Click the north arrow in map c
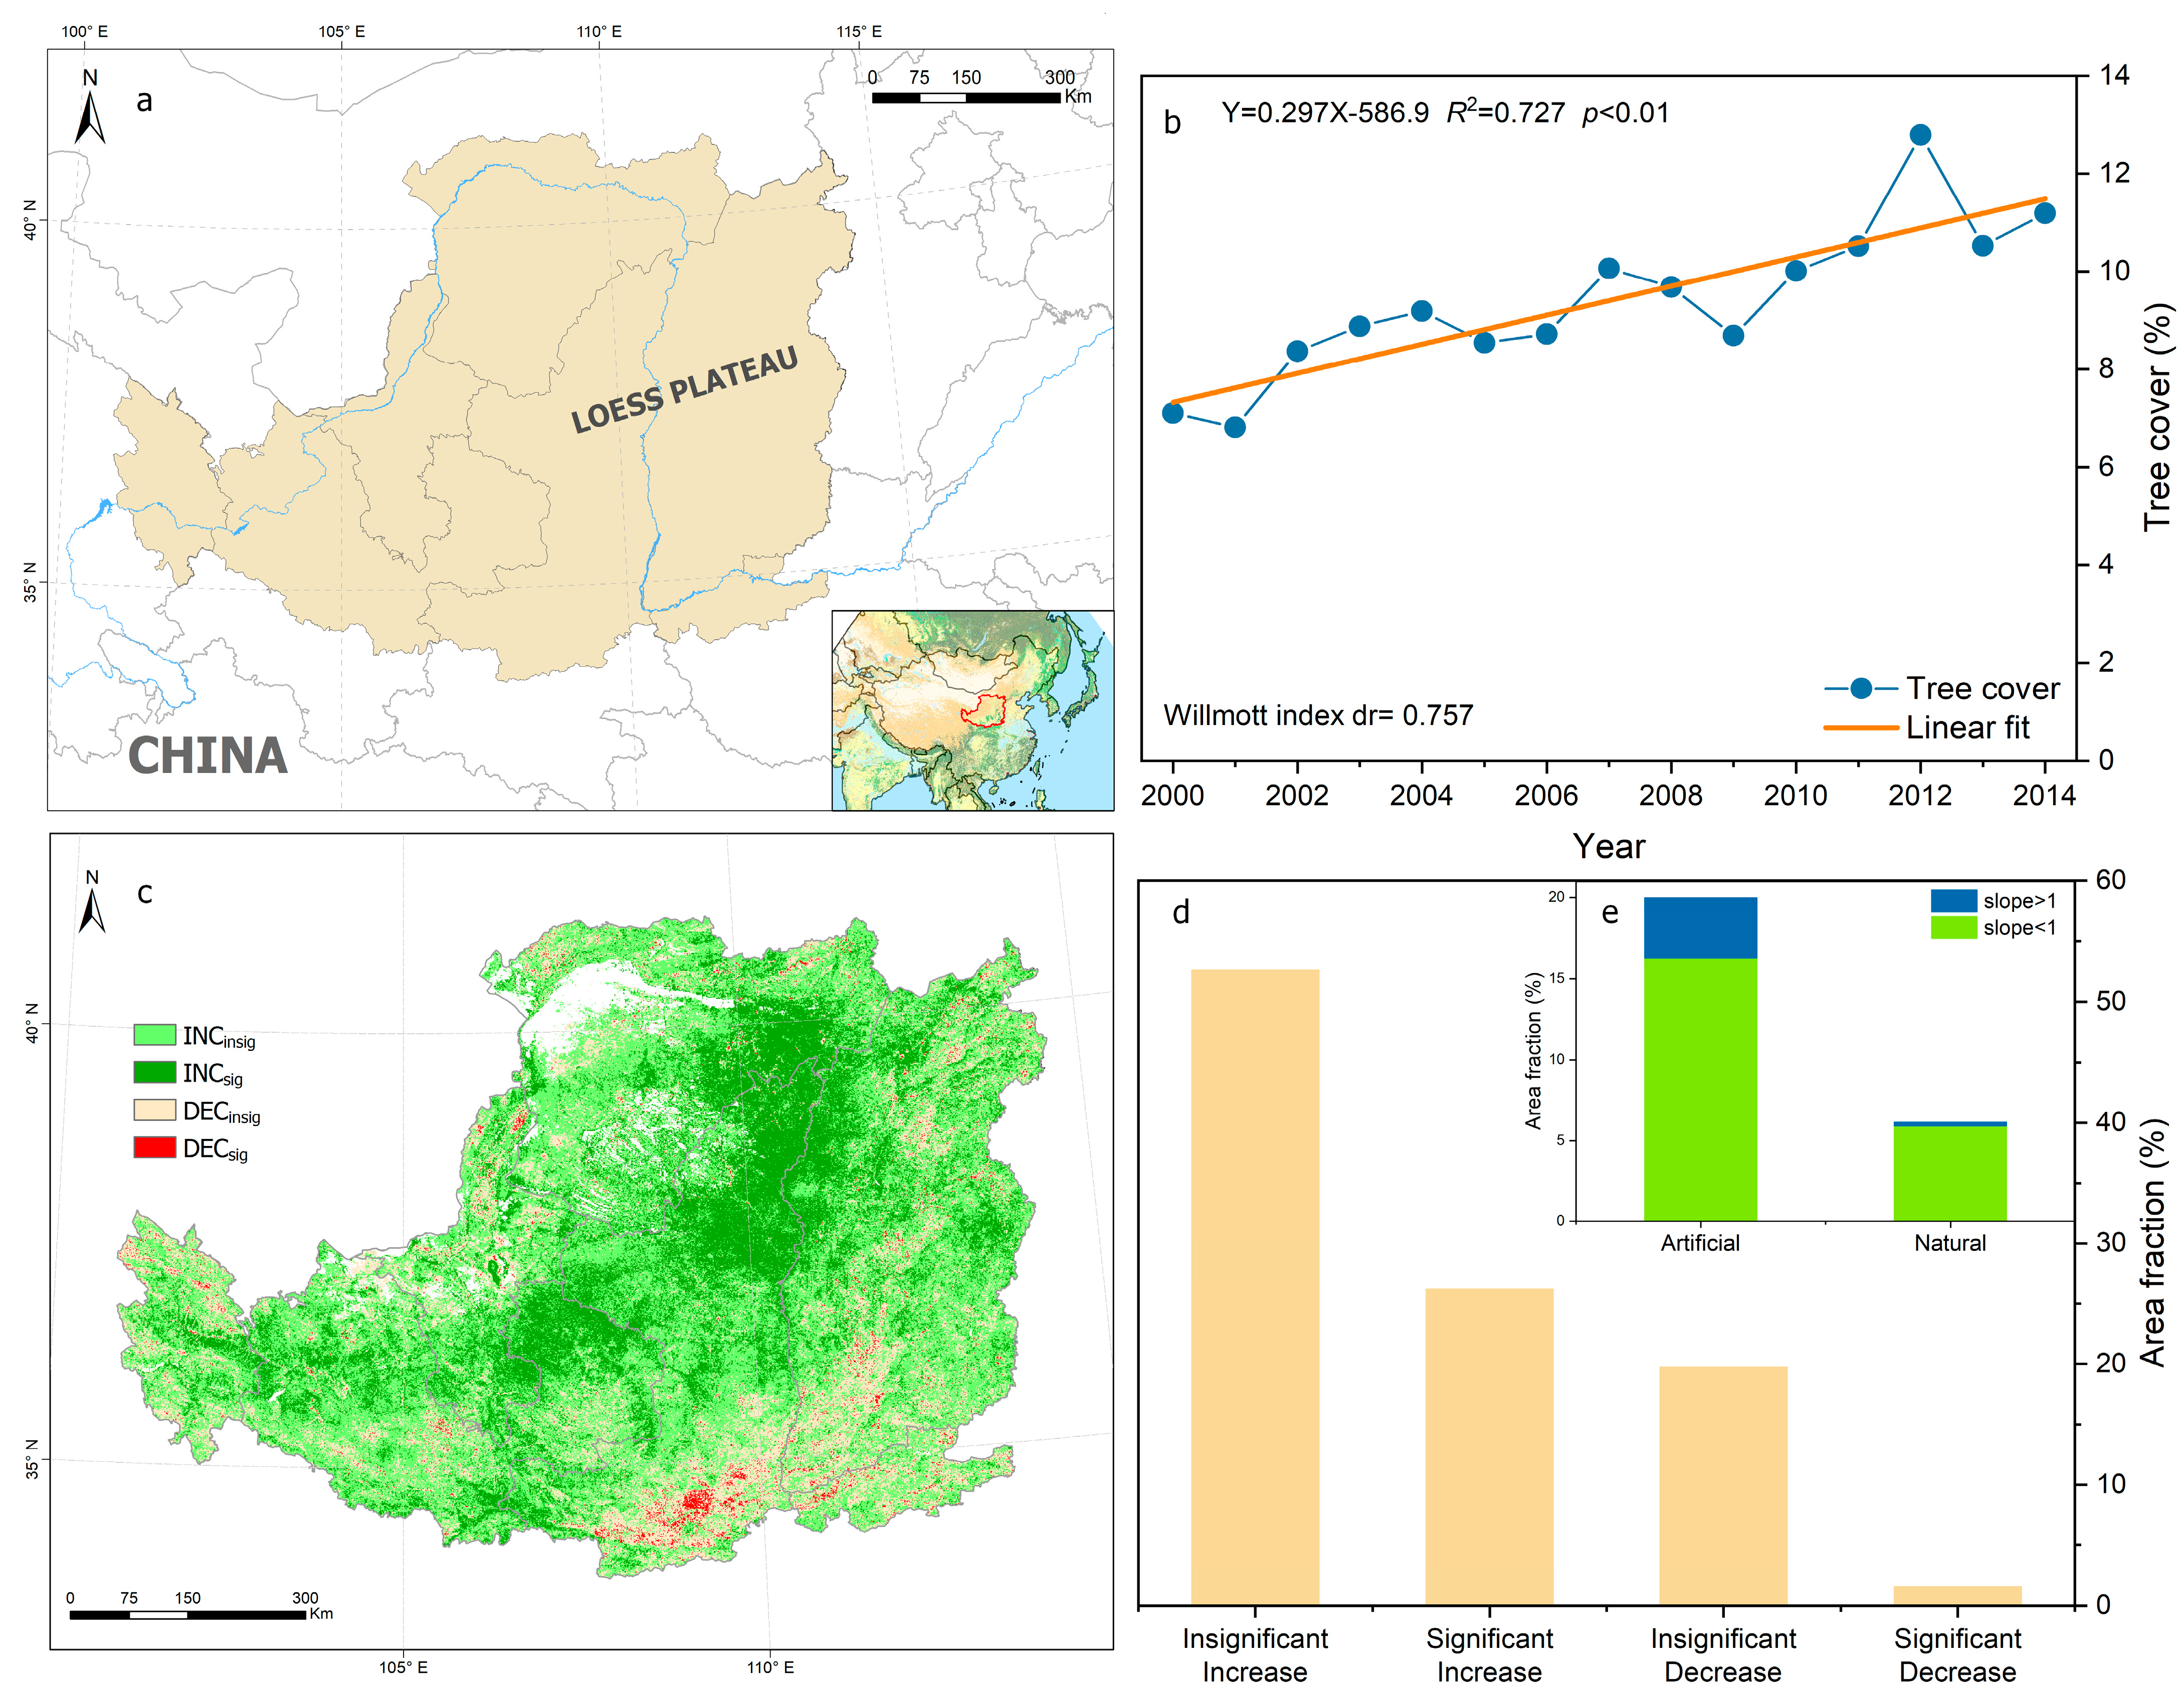The width and height of the screenshot is (2184, 1692). [92, 901]
